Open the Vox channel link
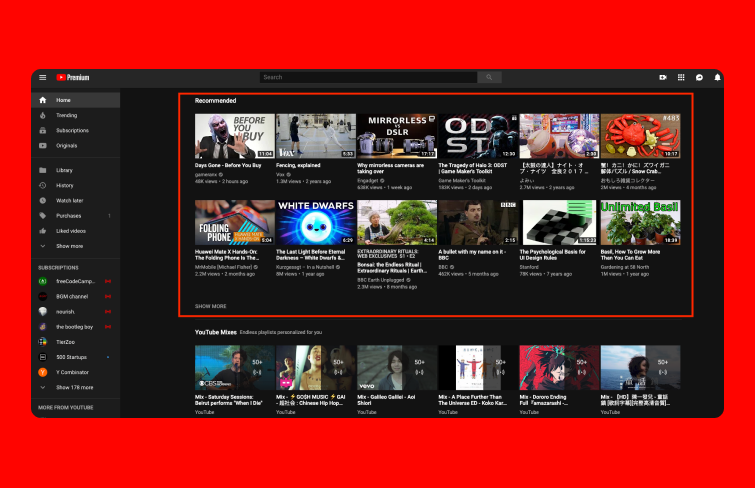Image resolution: width=755 pixels, height=488 pixels. coord(280,174)
